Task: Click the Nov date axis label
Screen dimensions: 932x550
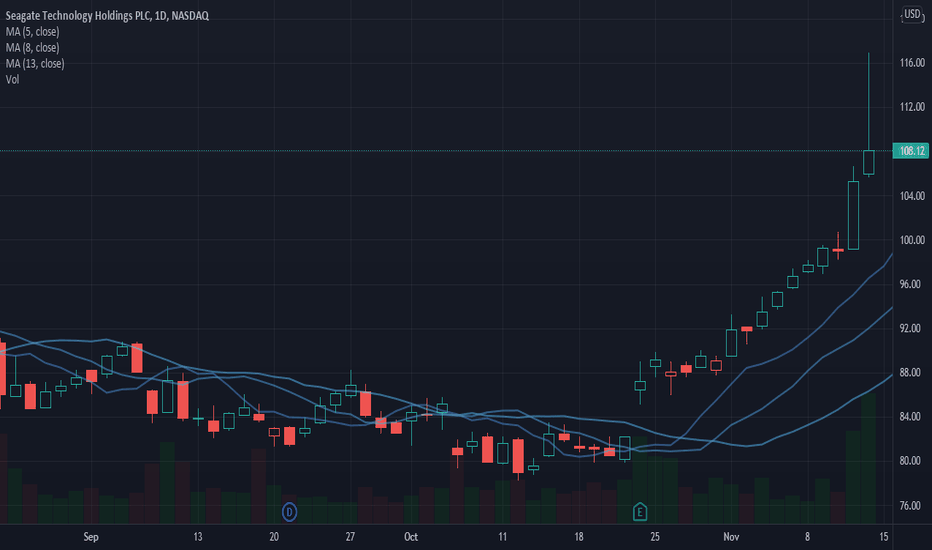Action: (731, 537)
